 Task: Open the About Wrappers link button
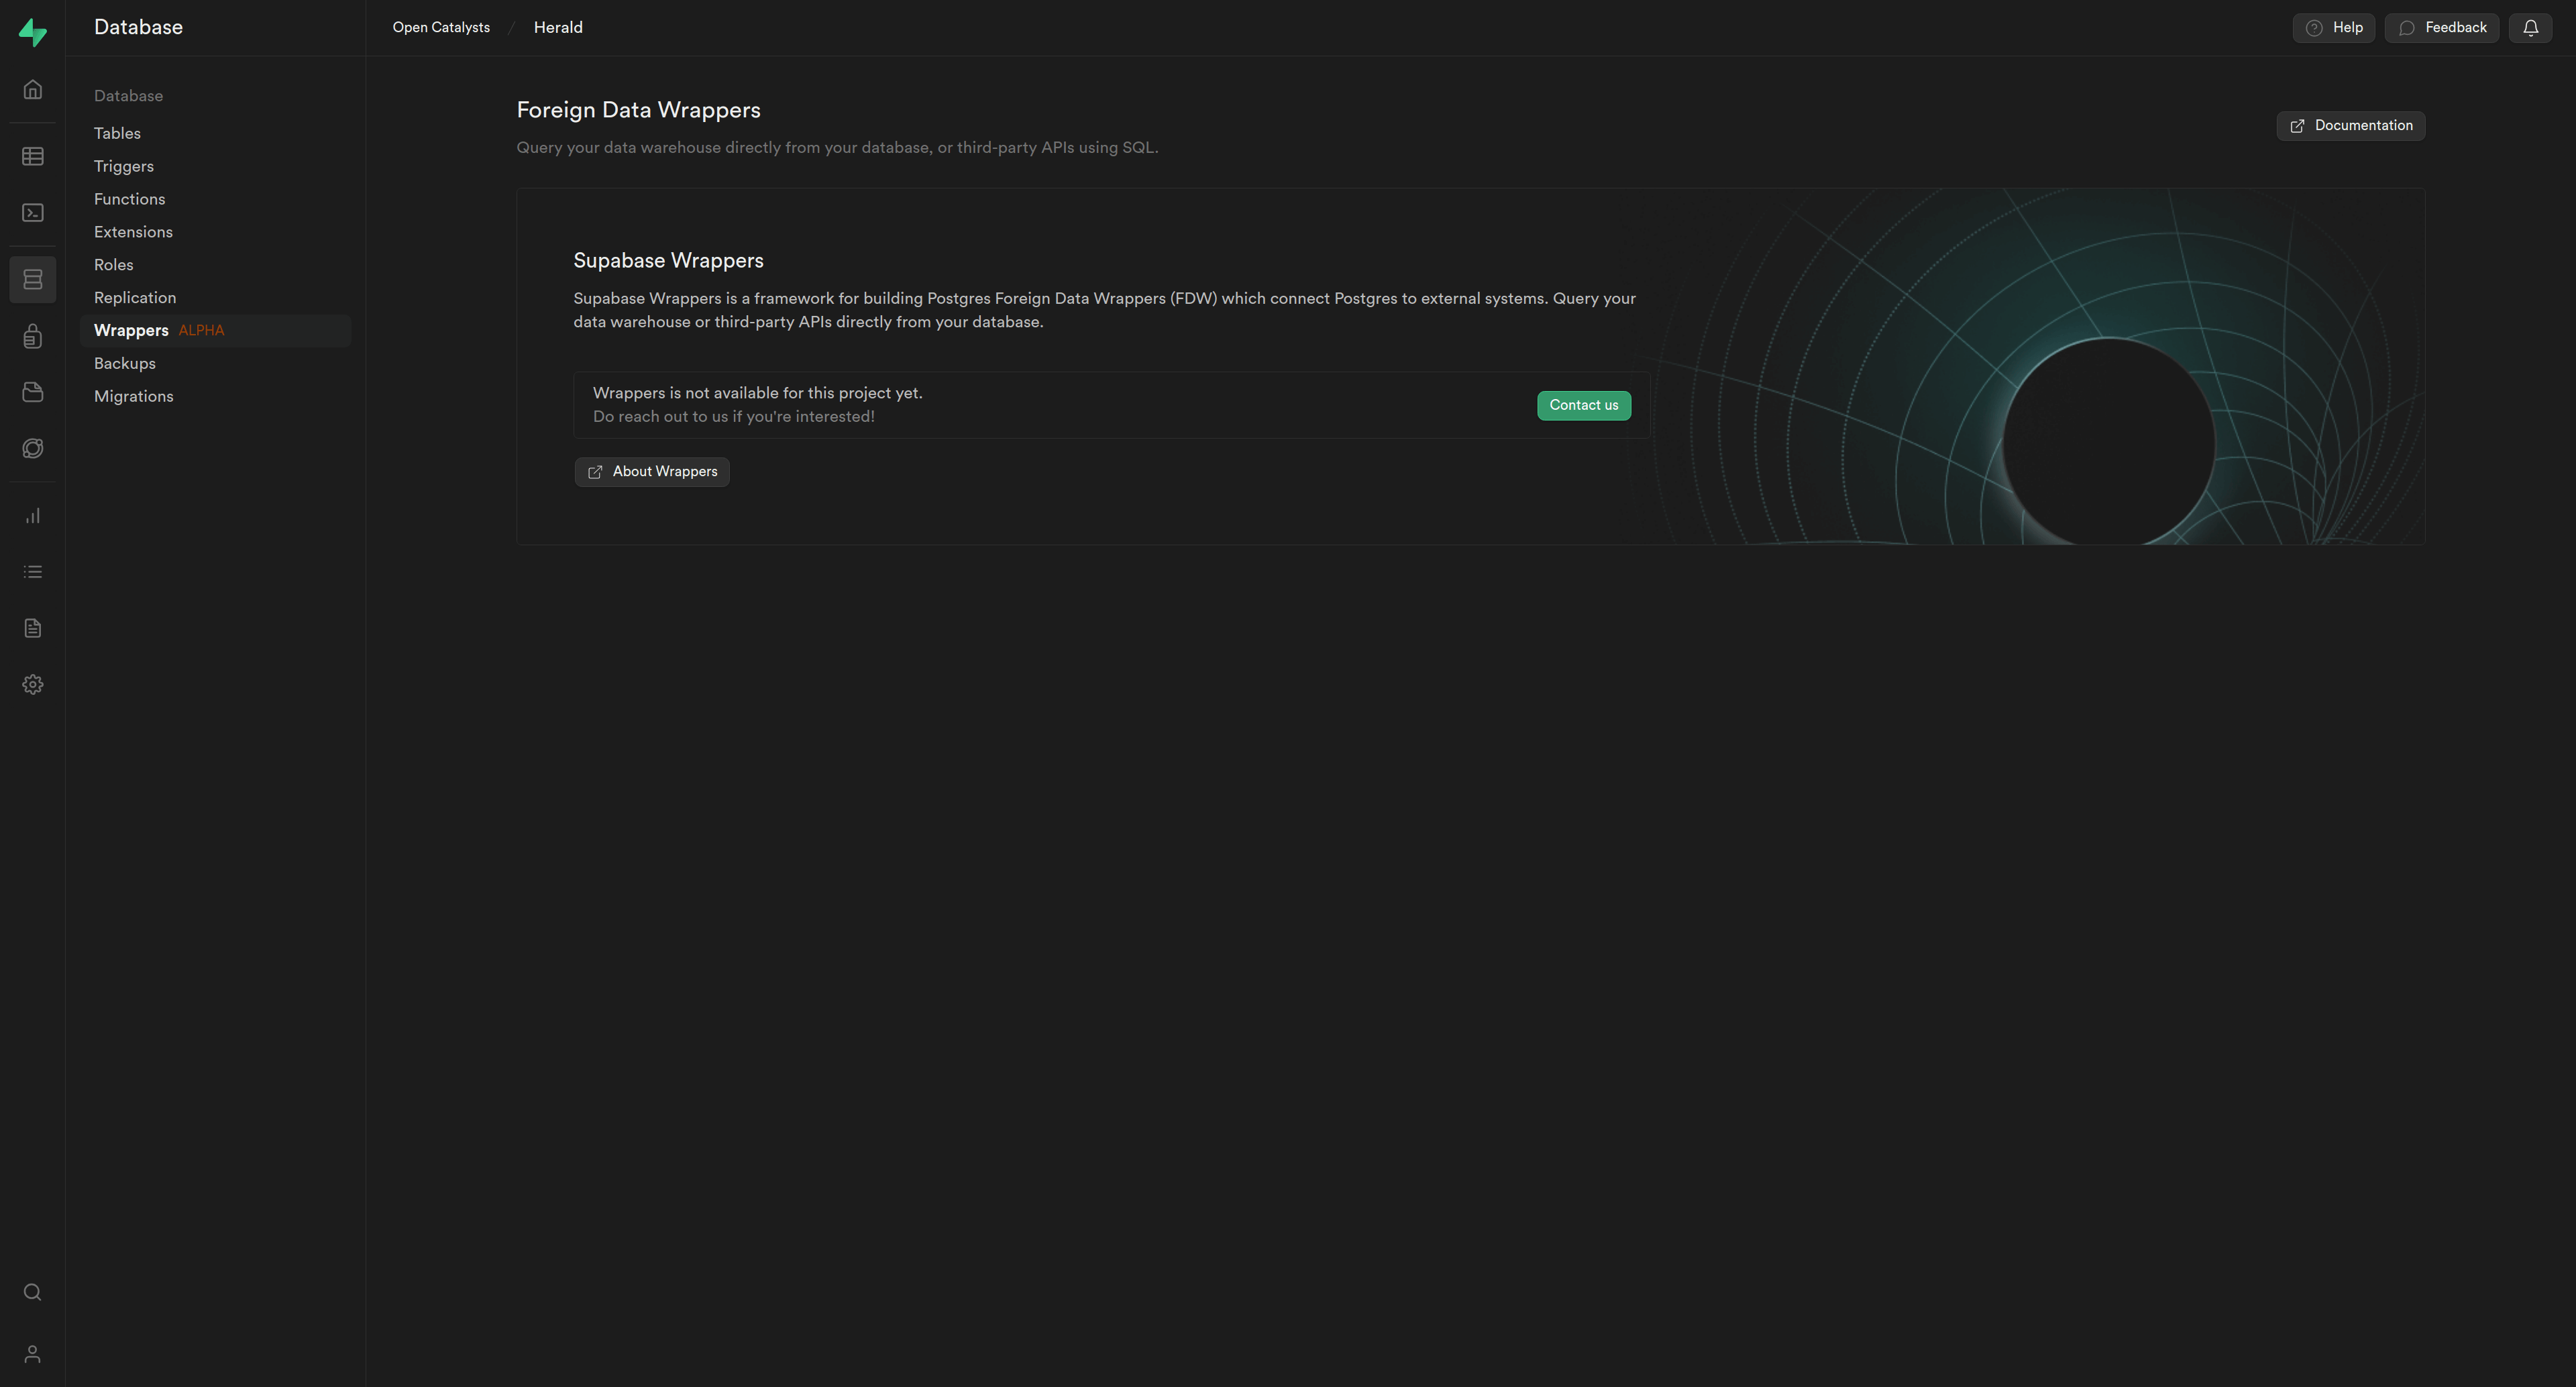[x=652, y=472]
